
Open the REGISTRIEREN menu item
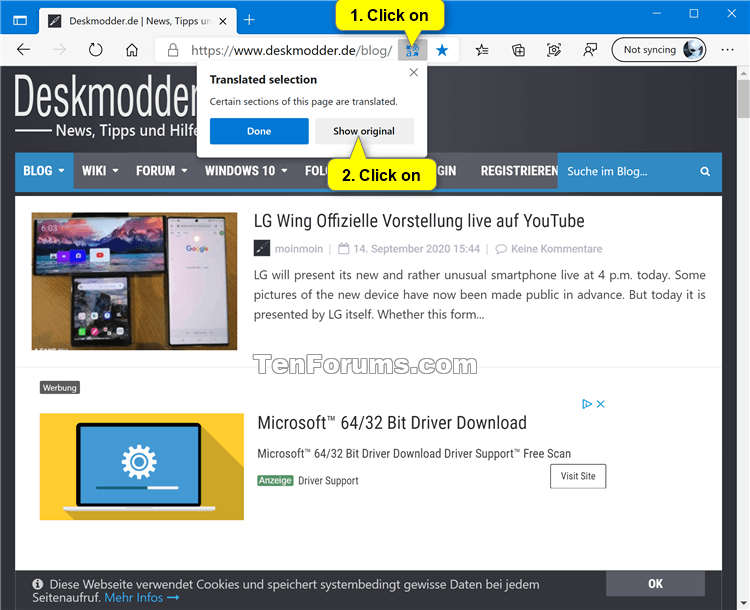click(x=519, y=171)
